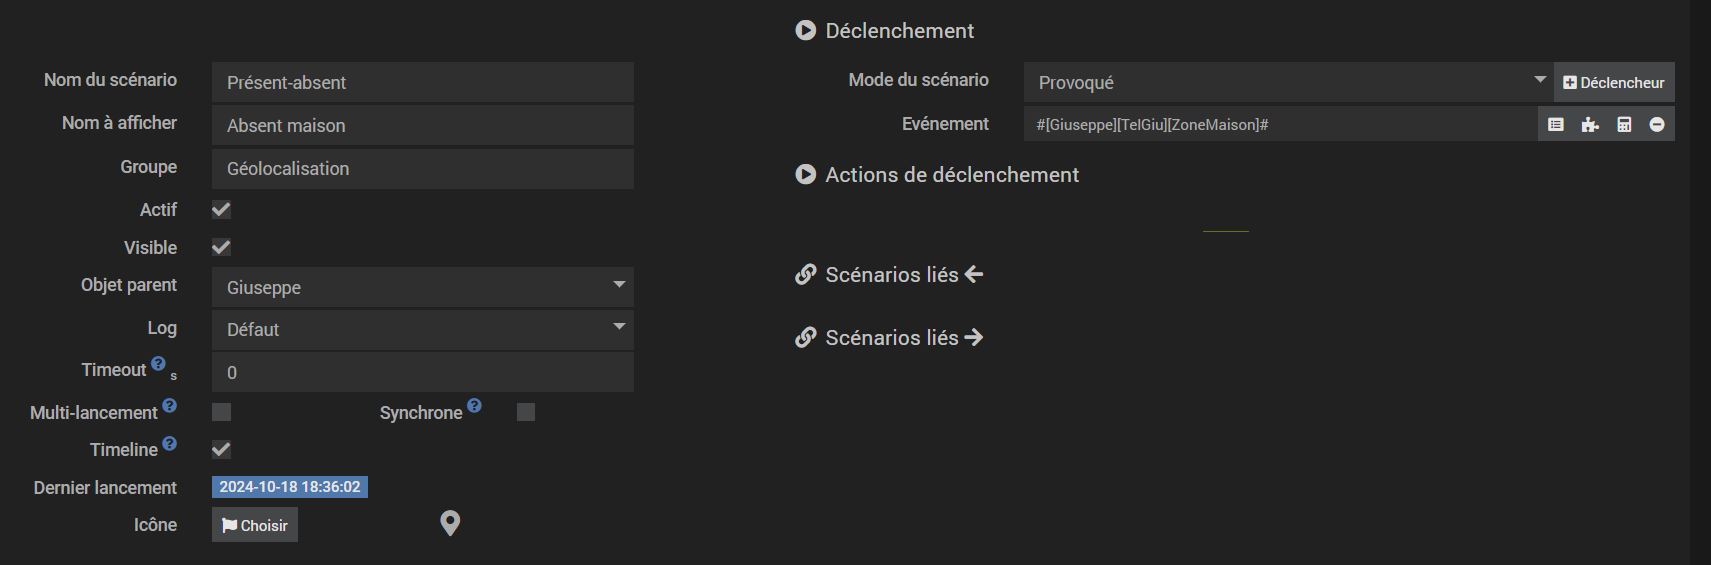Toggle the Visible checkbox
The height and width of the screenshot is (565, 1711).
[x=222, y=248]
